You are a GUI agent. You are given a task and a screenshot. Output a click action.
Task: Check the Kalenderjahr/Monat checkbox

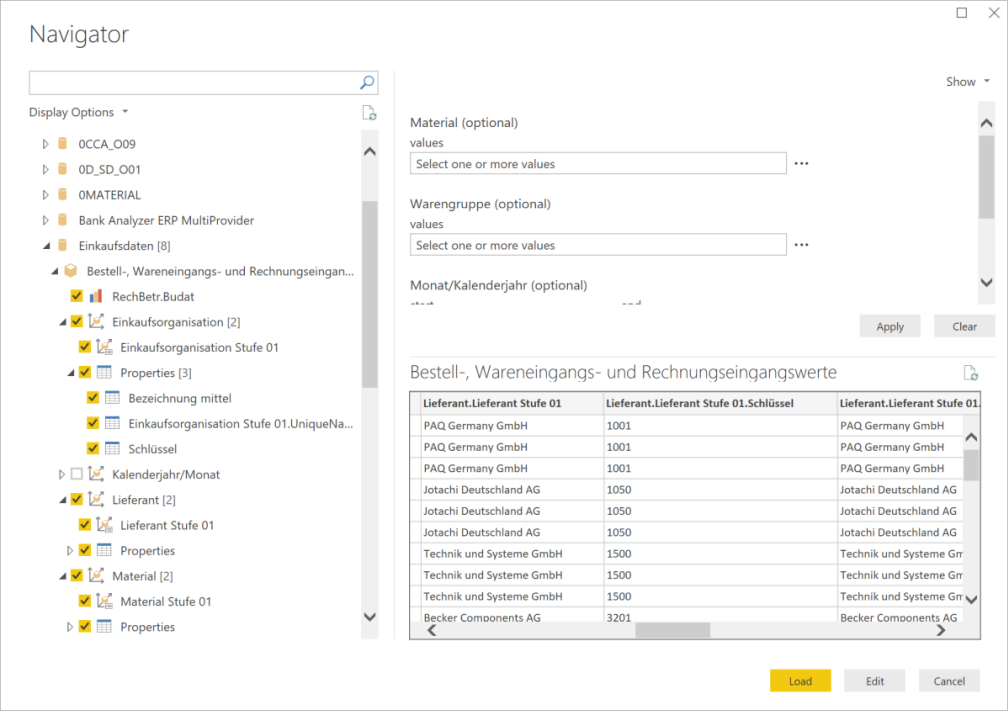tap(77, 474)
